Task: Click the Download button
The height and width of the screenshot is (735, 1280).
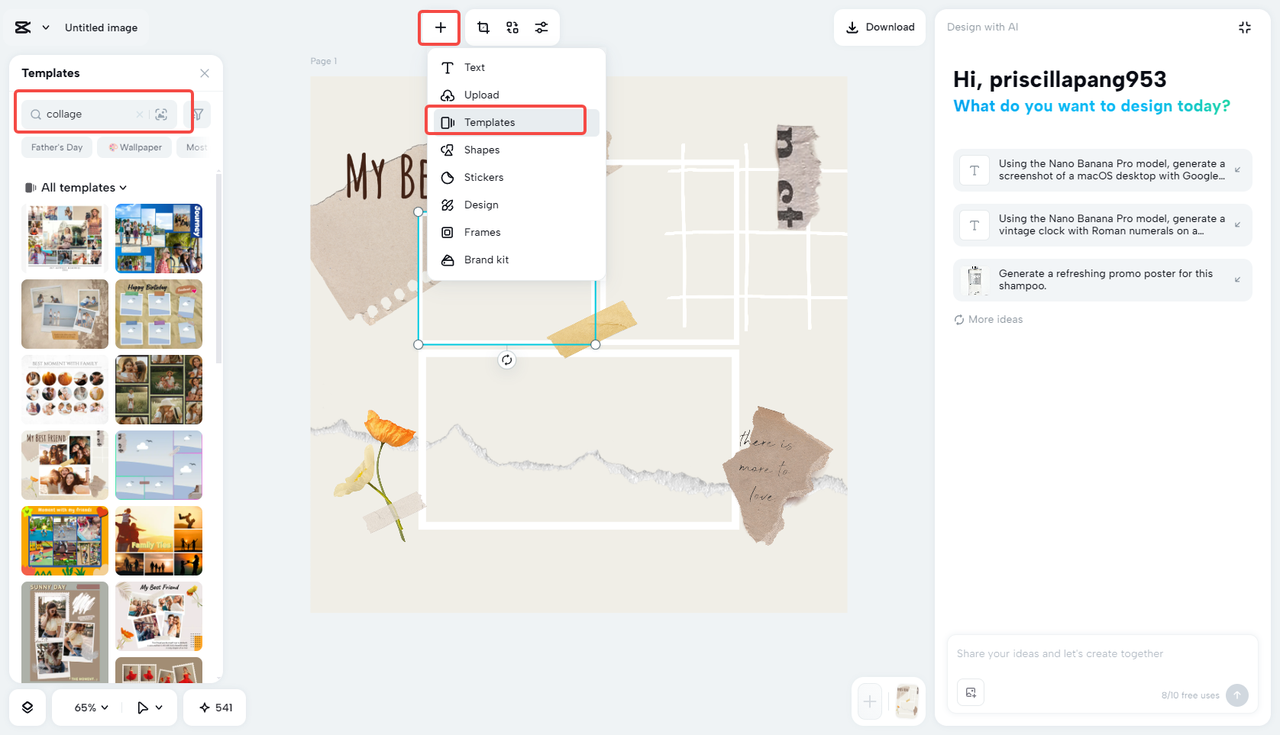Action: pyautogui.click(x=880, y=28)
